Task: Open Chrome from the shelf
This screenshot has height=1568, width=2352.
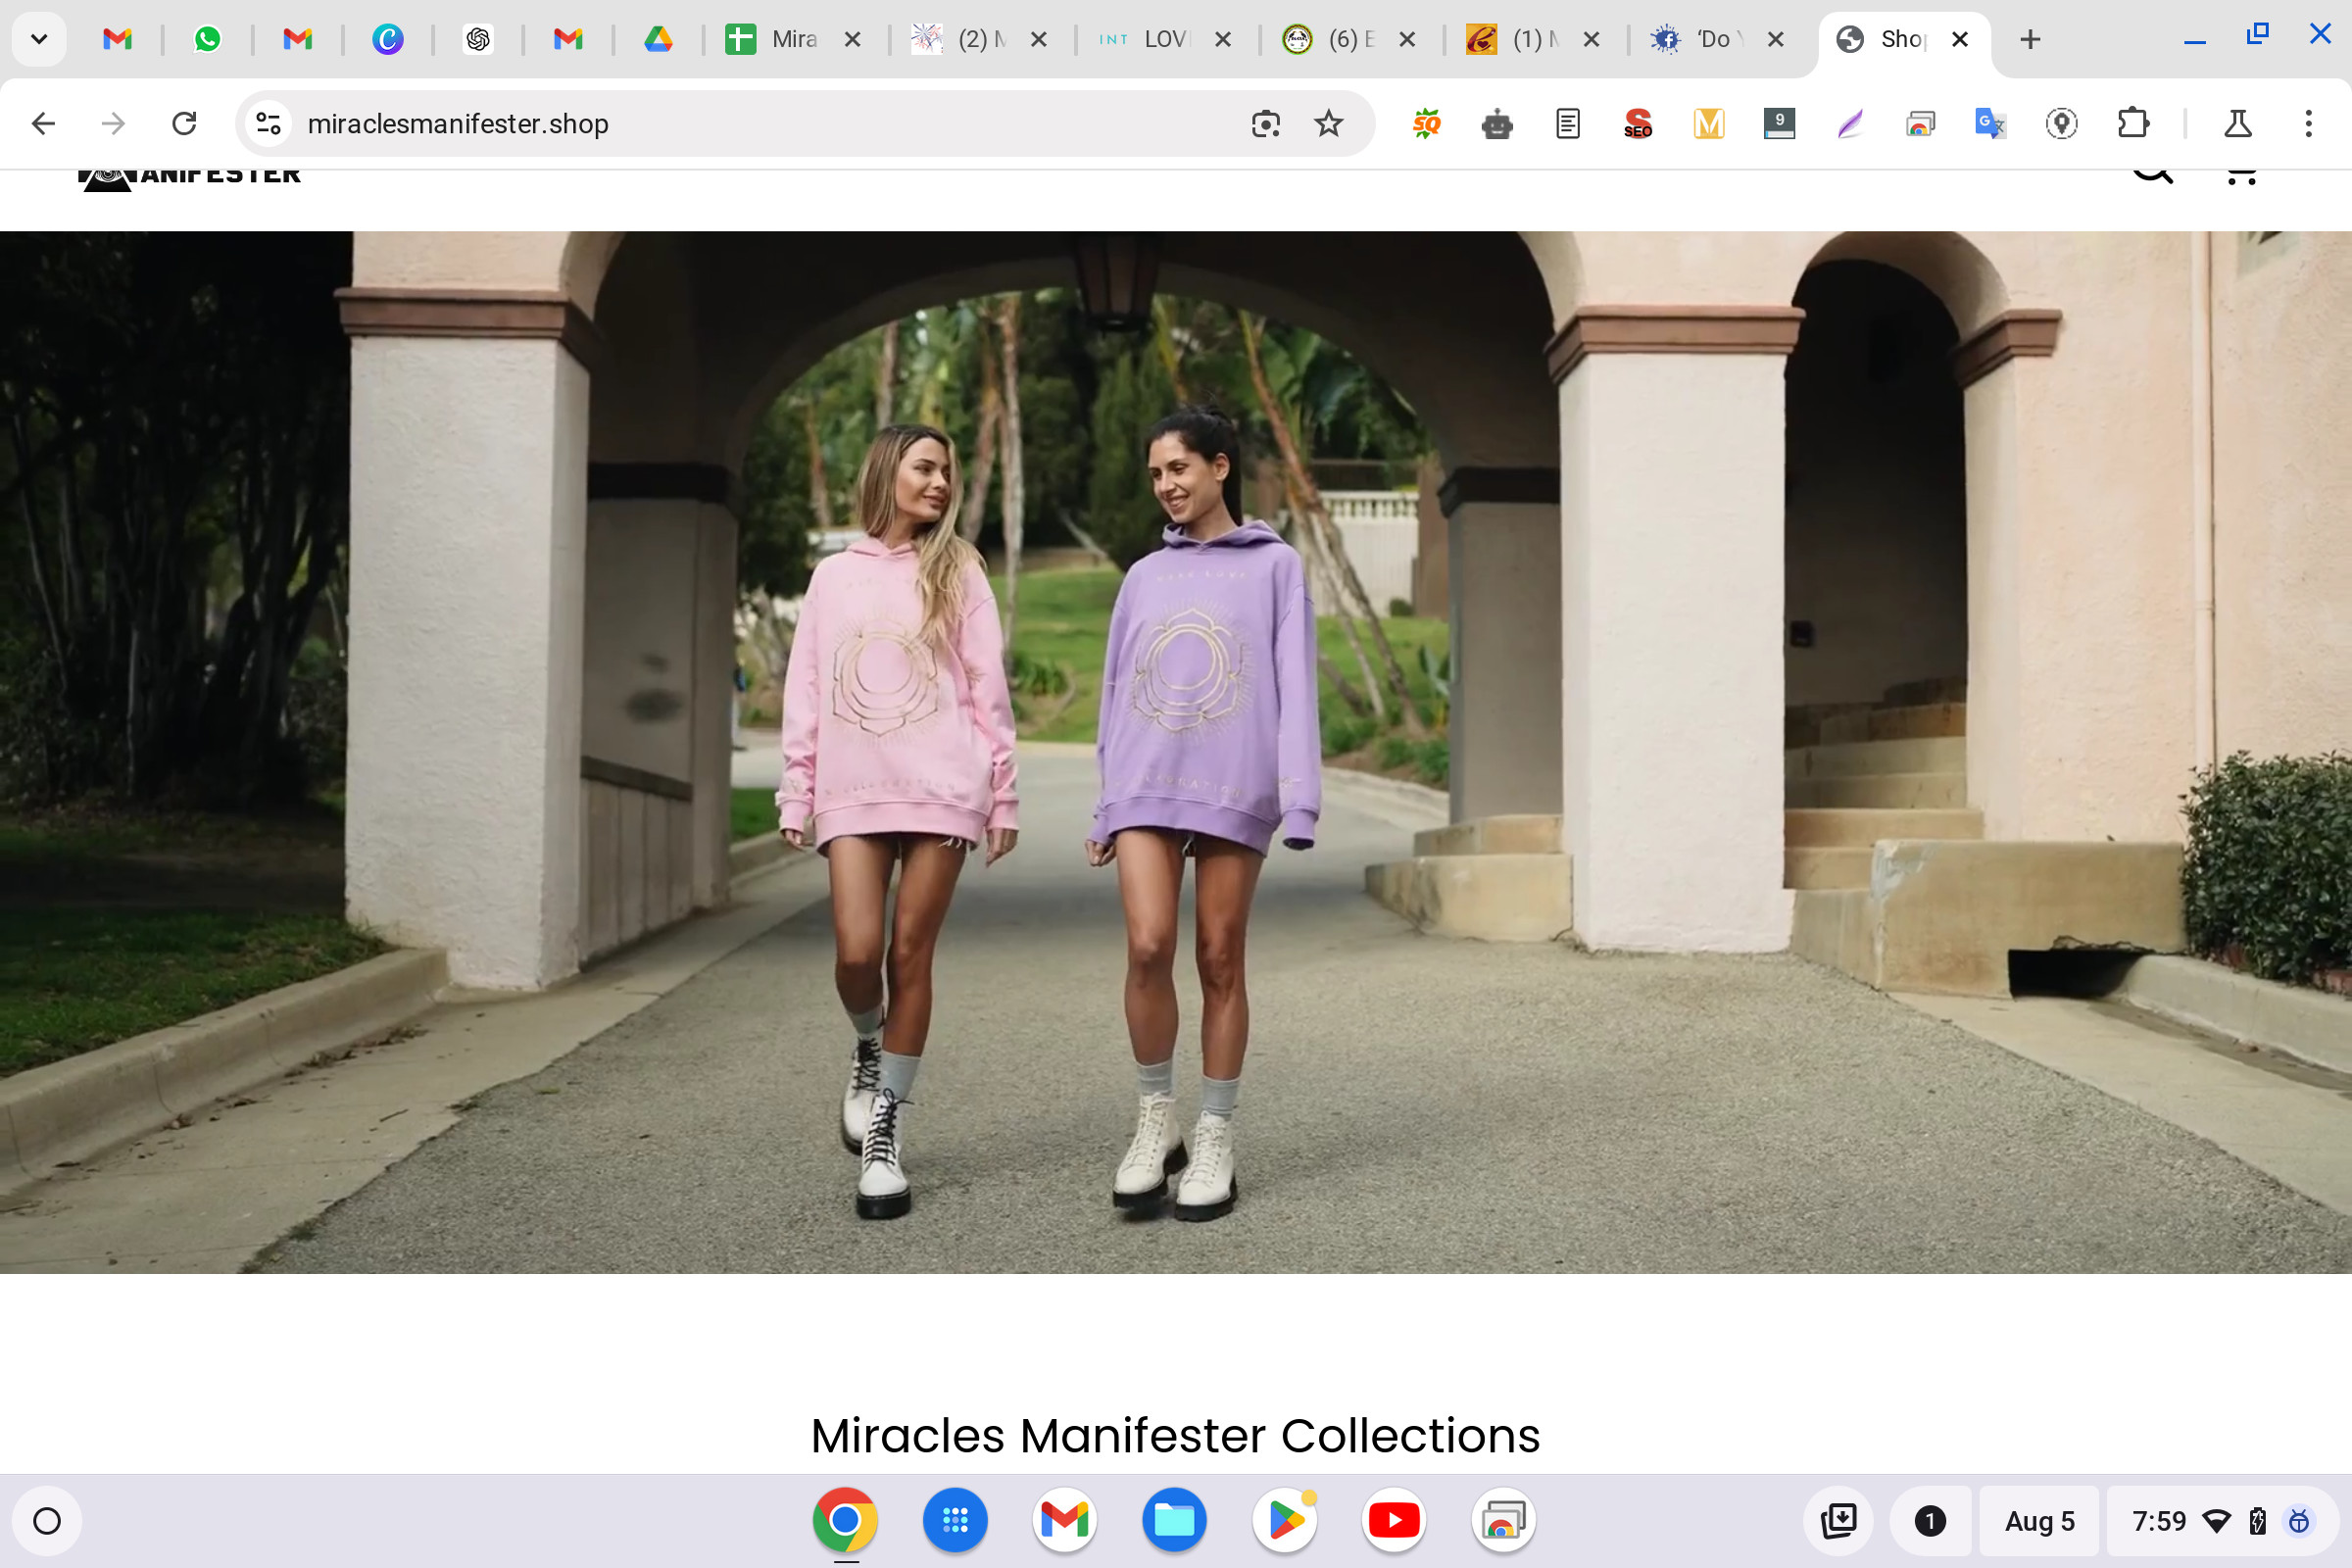Action: [845, 1520]
